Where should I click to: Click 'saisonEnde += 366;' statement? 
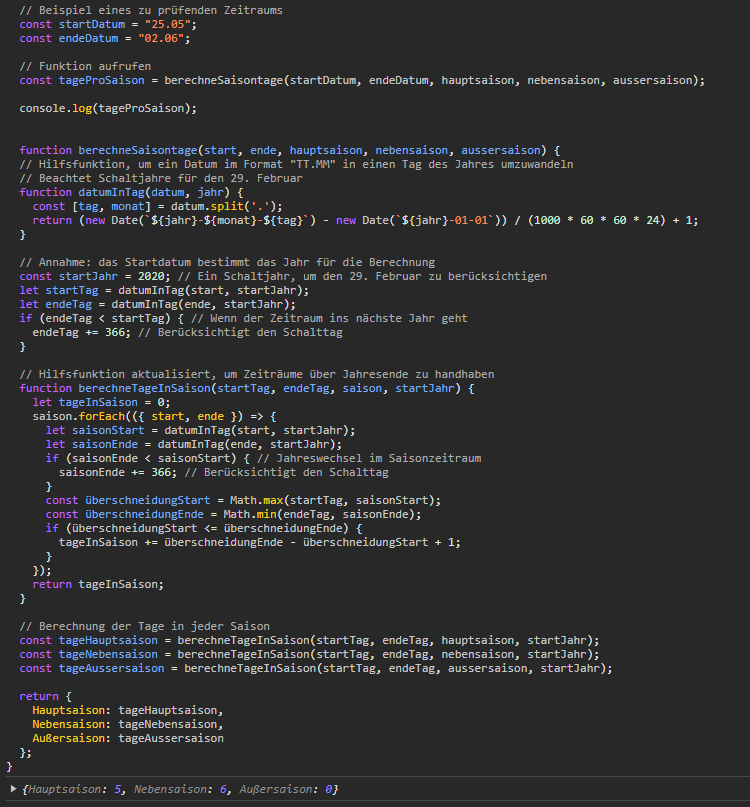coord(118,472)
